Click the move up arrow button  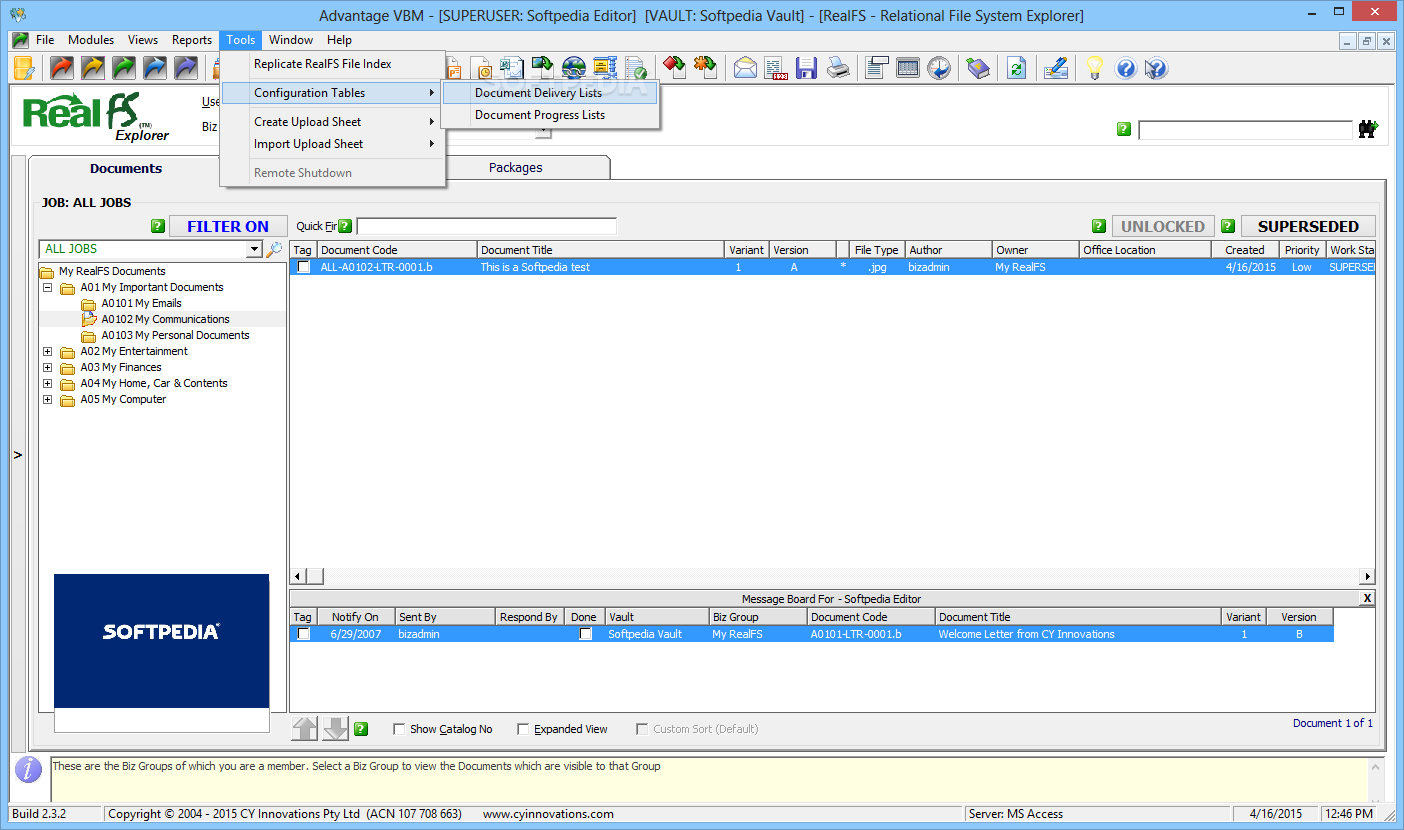pos(305,729)
